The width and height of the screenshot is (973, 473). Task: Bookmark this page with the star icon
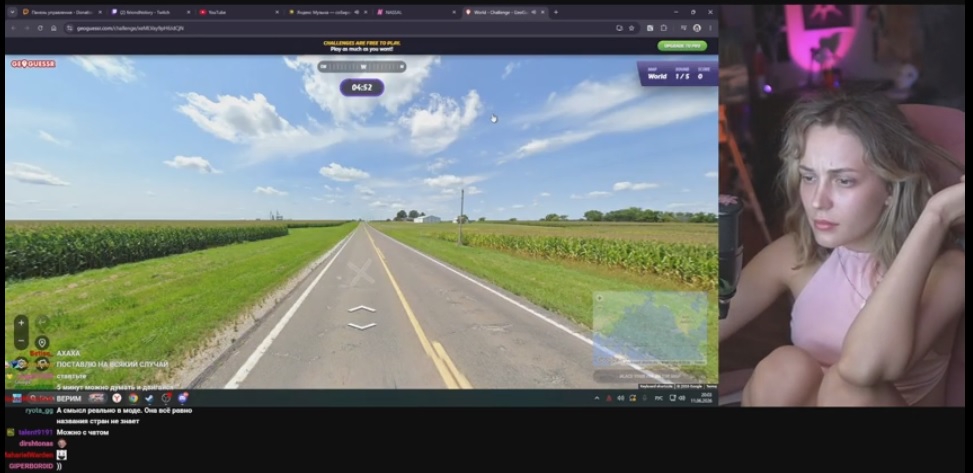tap(632, 28)
